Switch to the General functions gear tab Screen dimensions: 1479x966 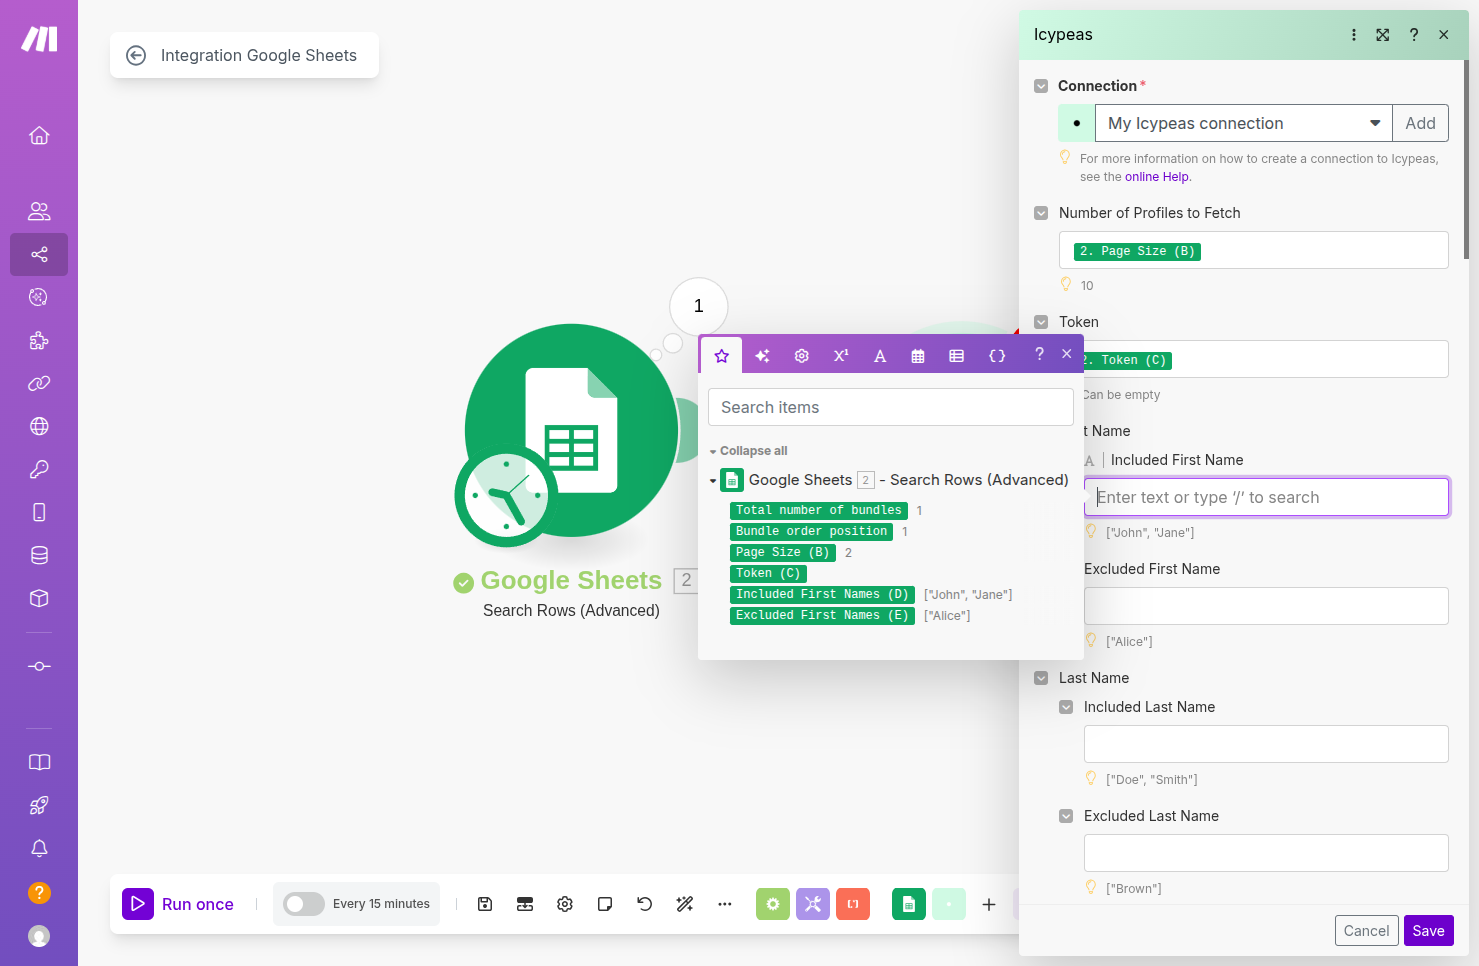801,356
